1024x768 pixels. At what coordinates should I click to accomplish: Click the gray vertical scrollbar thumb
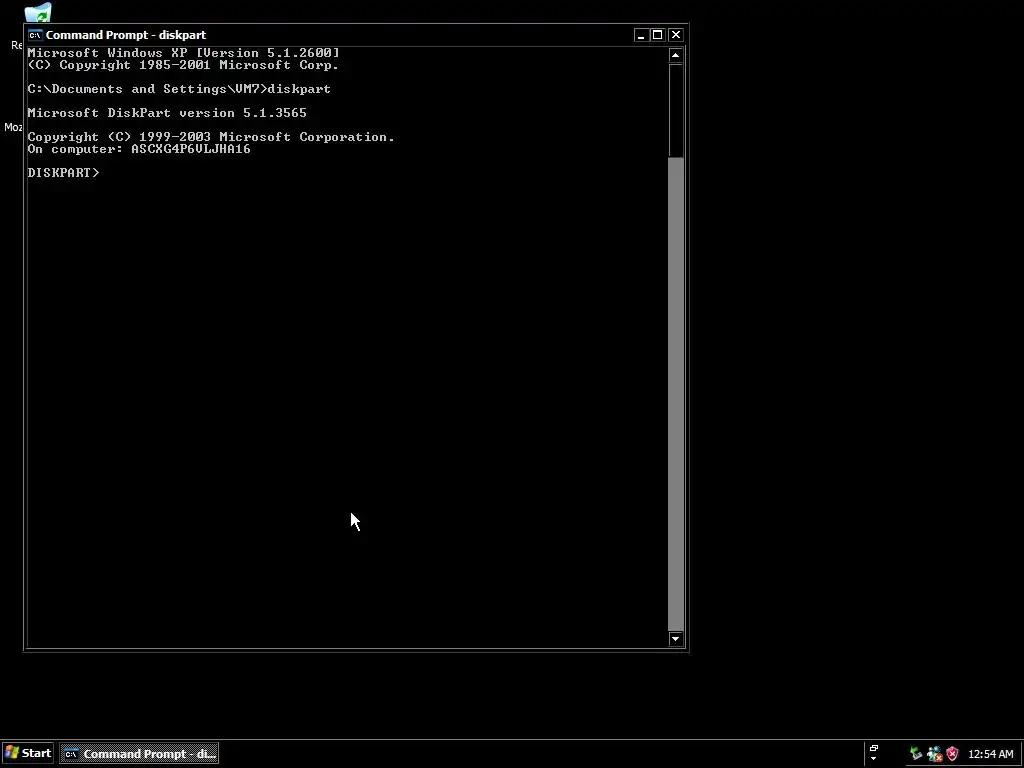click(x=676, y=394)
